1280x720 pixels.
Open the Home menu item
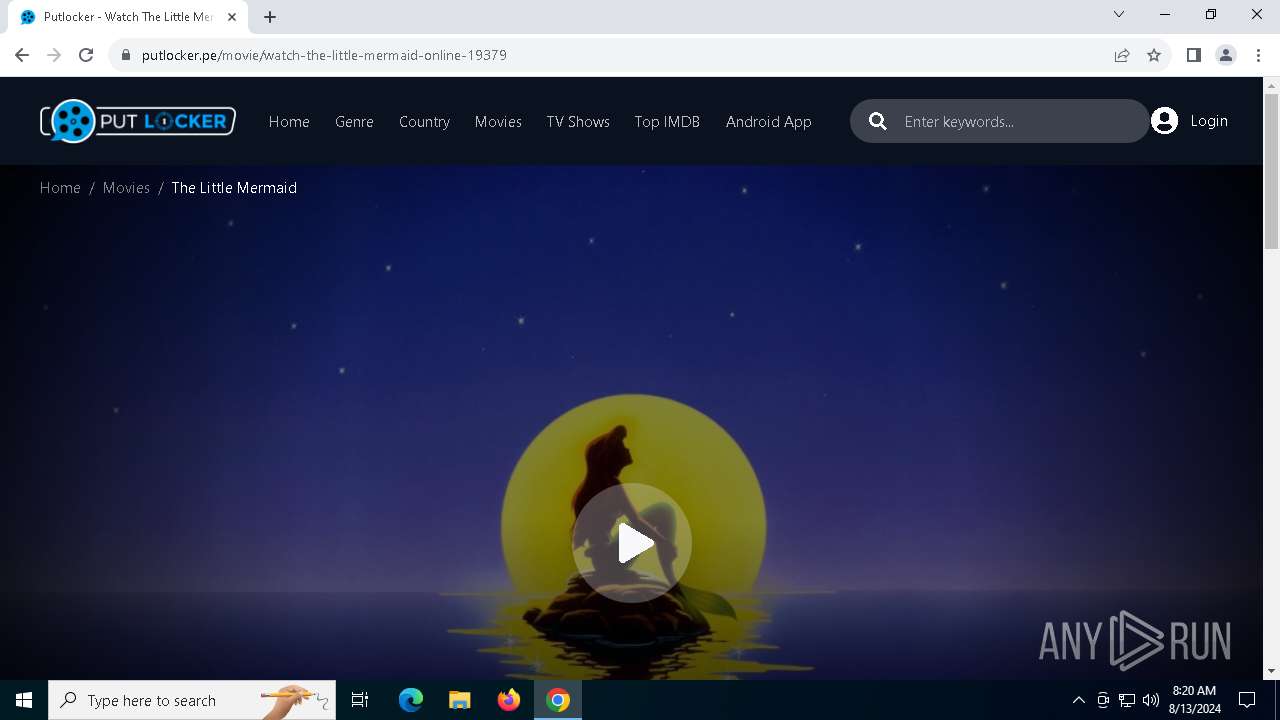coord(289,121)
